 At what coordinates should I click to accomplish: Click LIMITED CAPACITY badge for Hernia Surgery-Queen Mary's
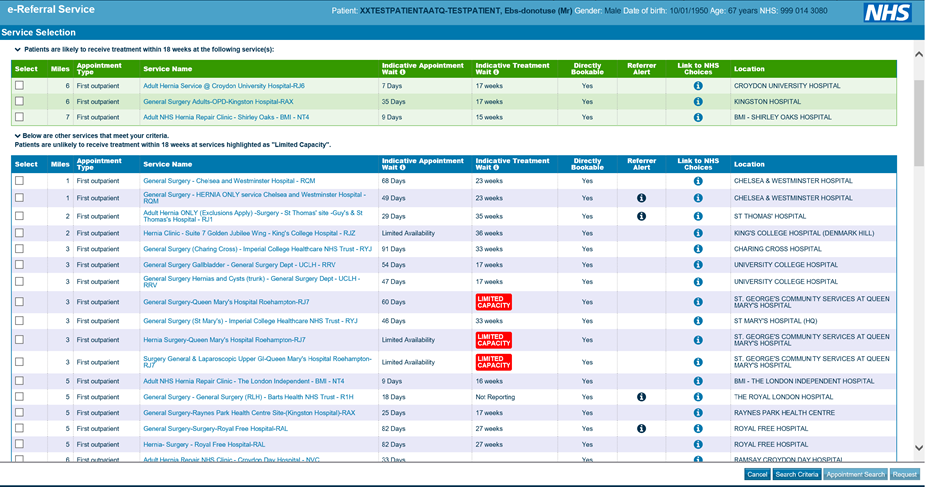click(x=494, y=340)
